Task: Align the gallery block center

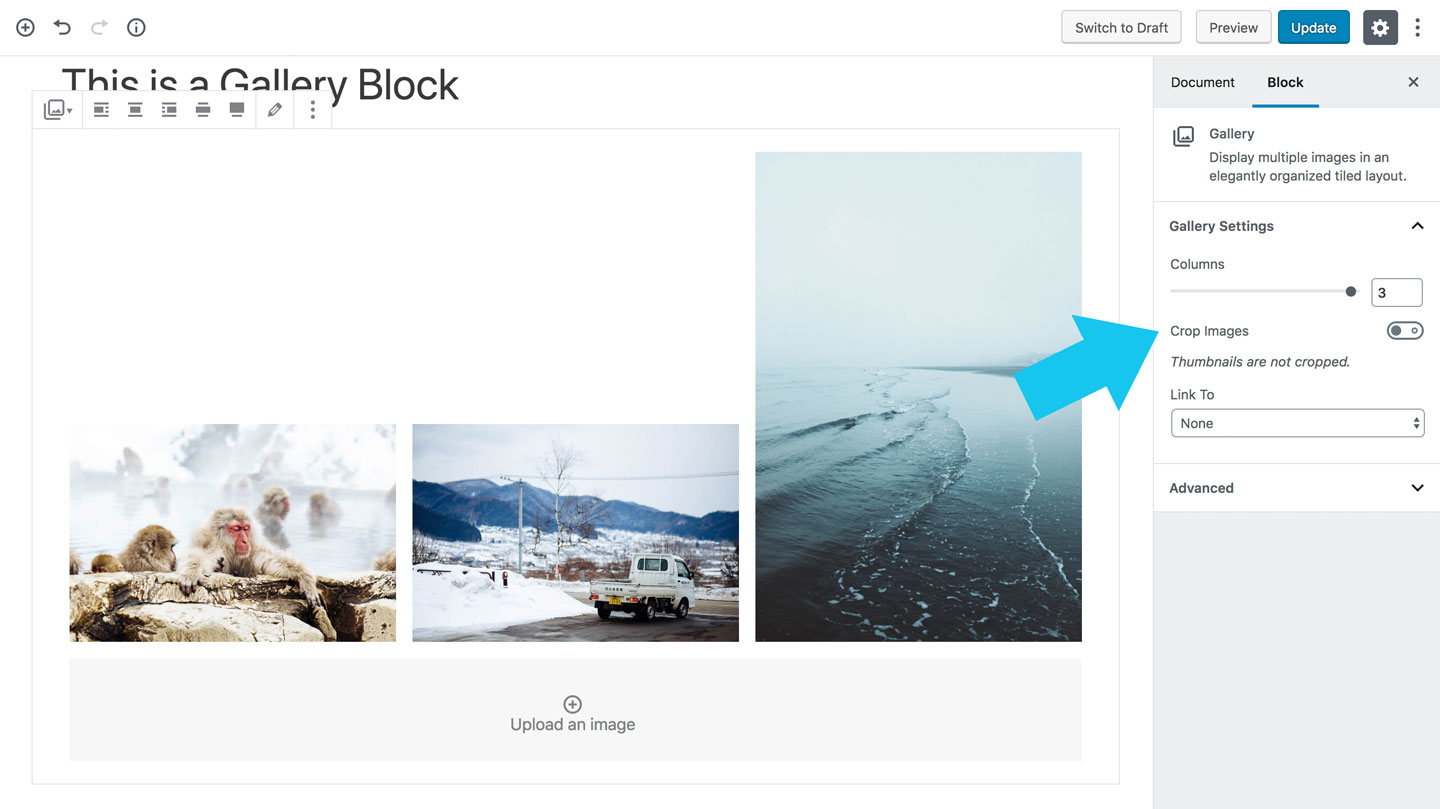Action: pos(135,110)
